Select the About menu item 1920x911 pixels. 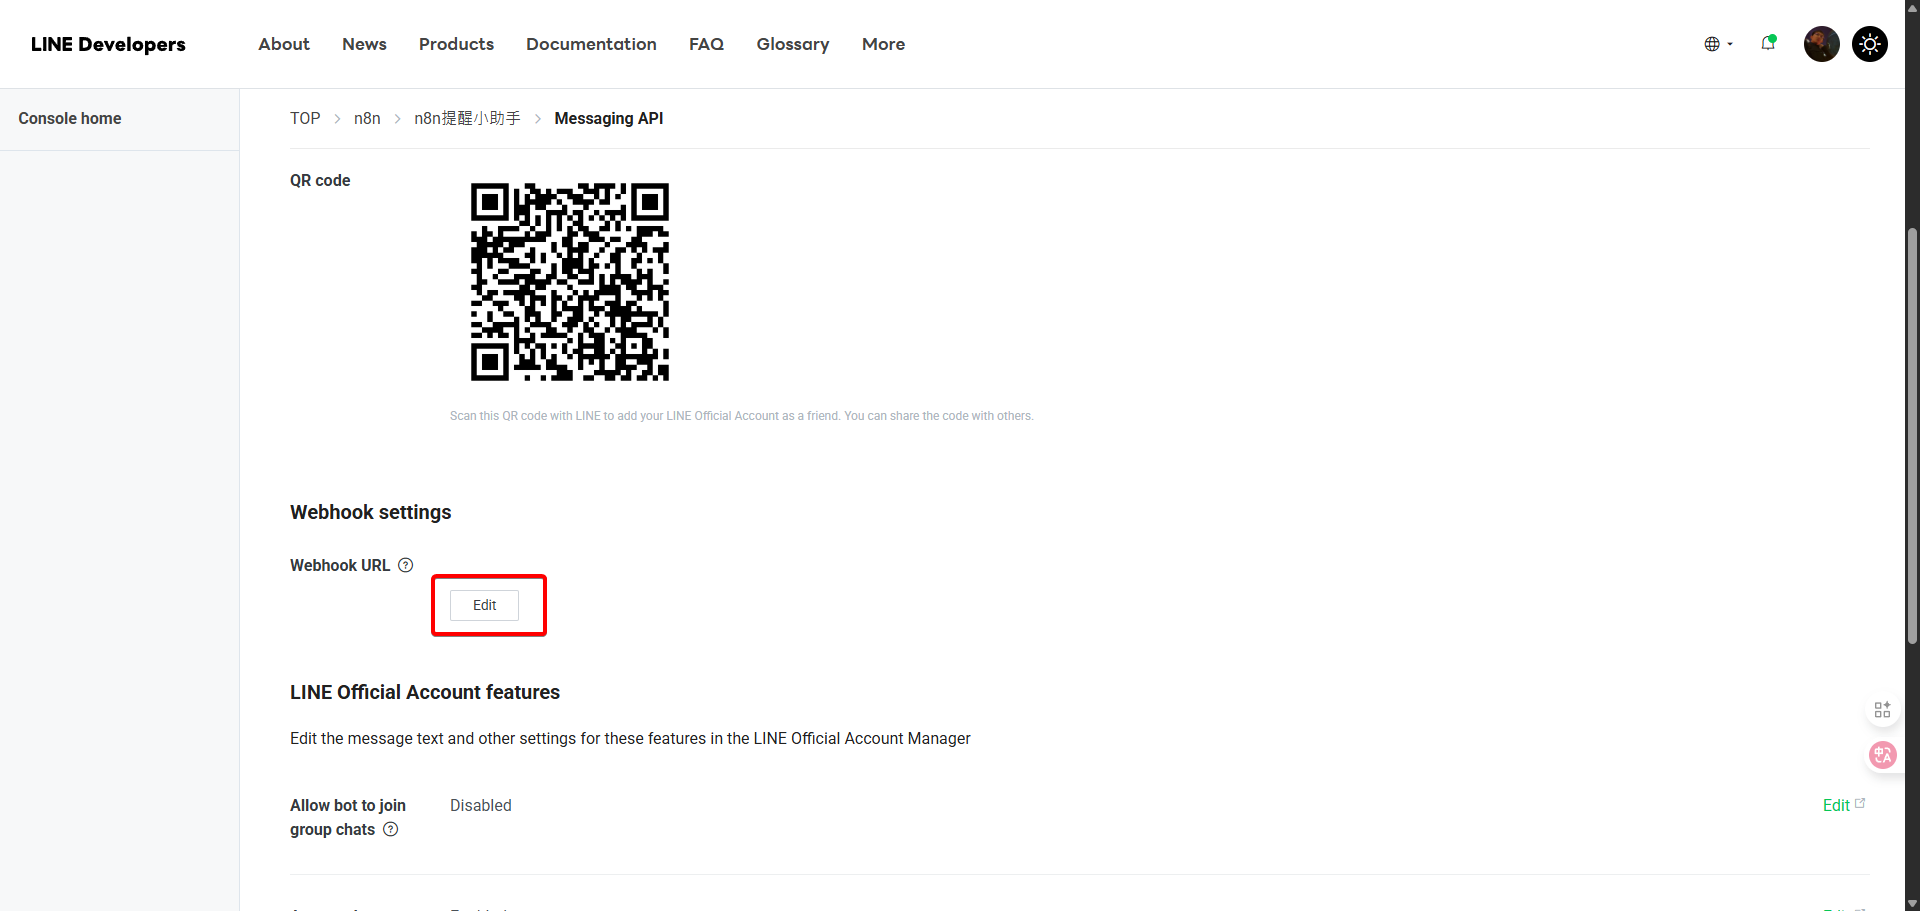(283, 44)
